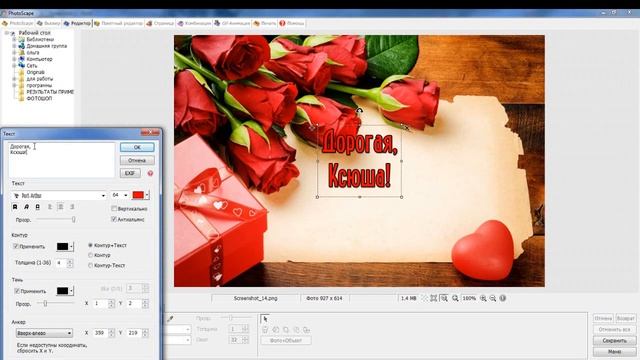Screen dimensions: 640x360
Task: Toggle the Вертикально checkbox
Action: point(114,209)
